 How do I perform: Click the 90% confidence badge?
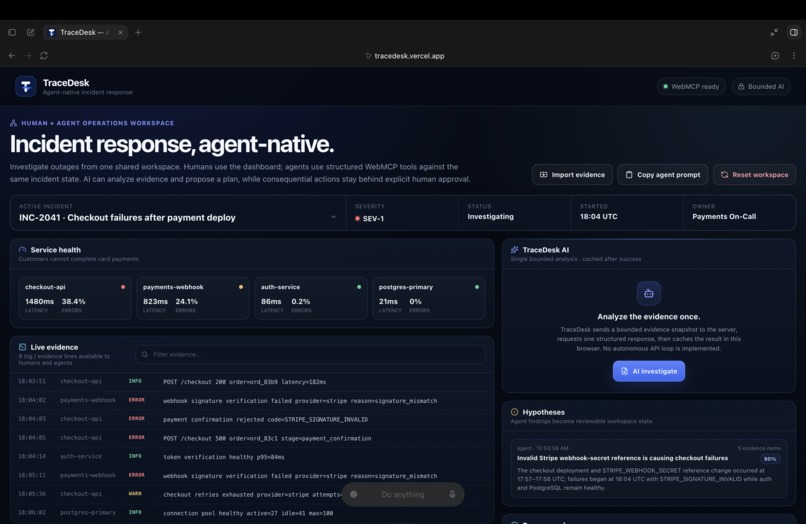(770, 459)
